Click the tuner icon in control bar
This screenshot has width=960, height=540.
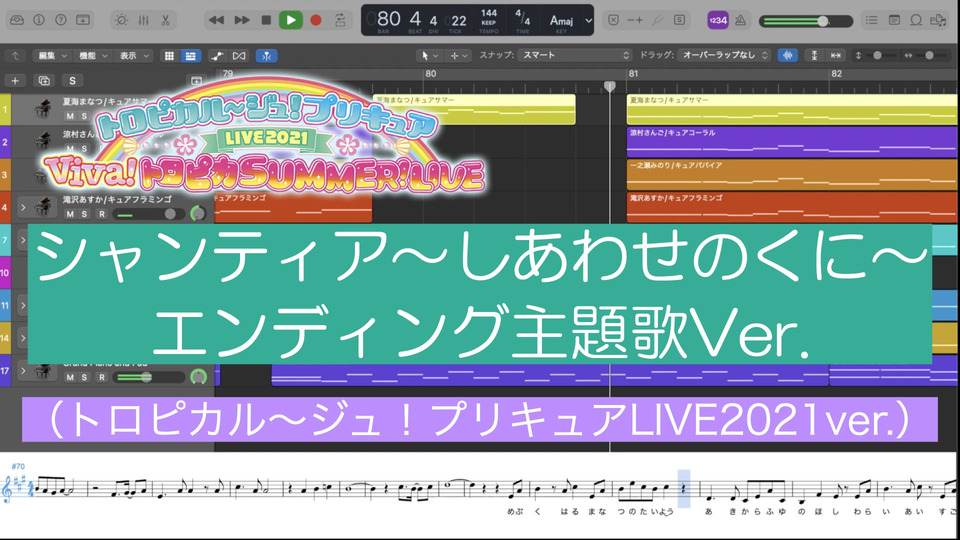(658, 20)
